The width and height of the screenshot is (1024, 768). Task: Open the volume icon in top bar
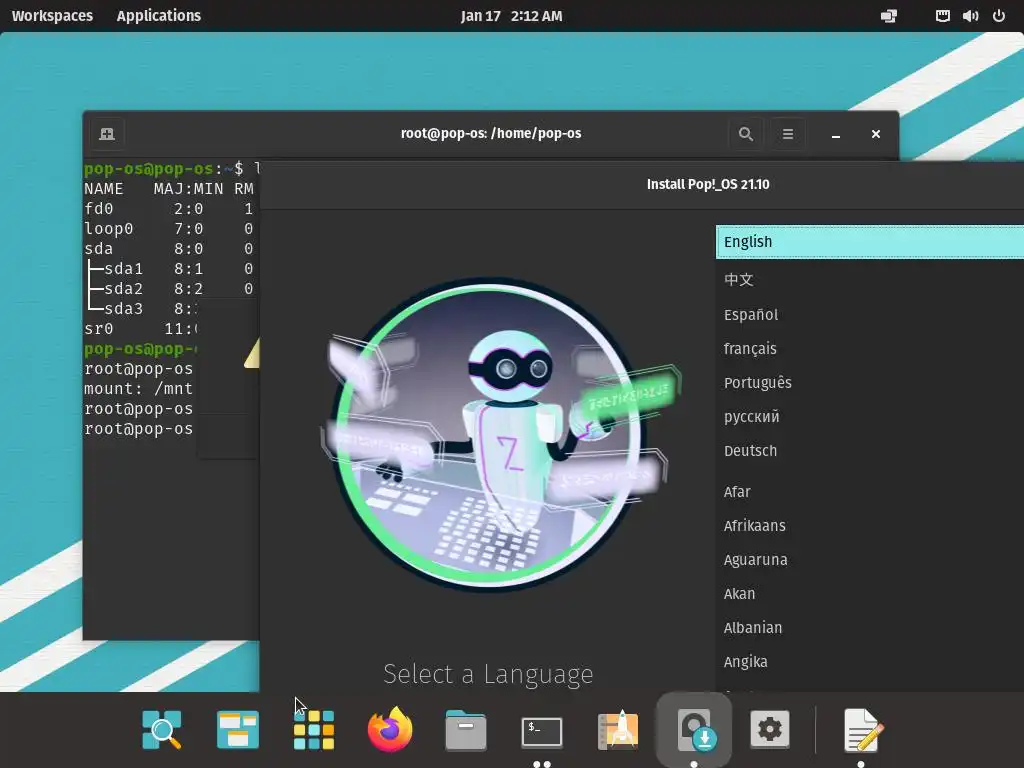[x=970, y=16]
